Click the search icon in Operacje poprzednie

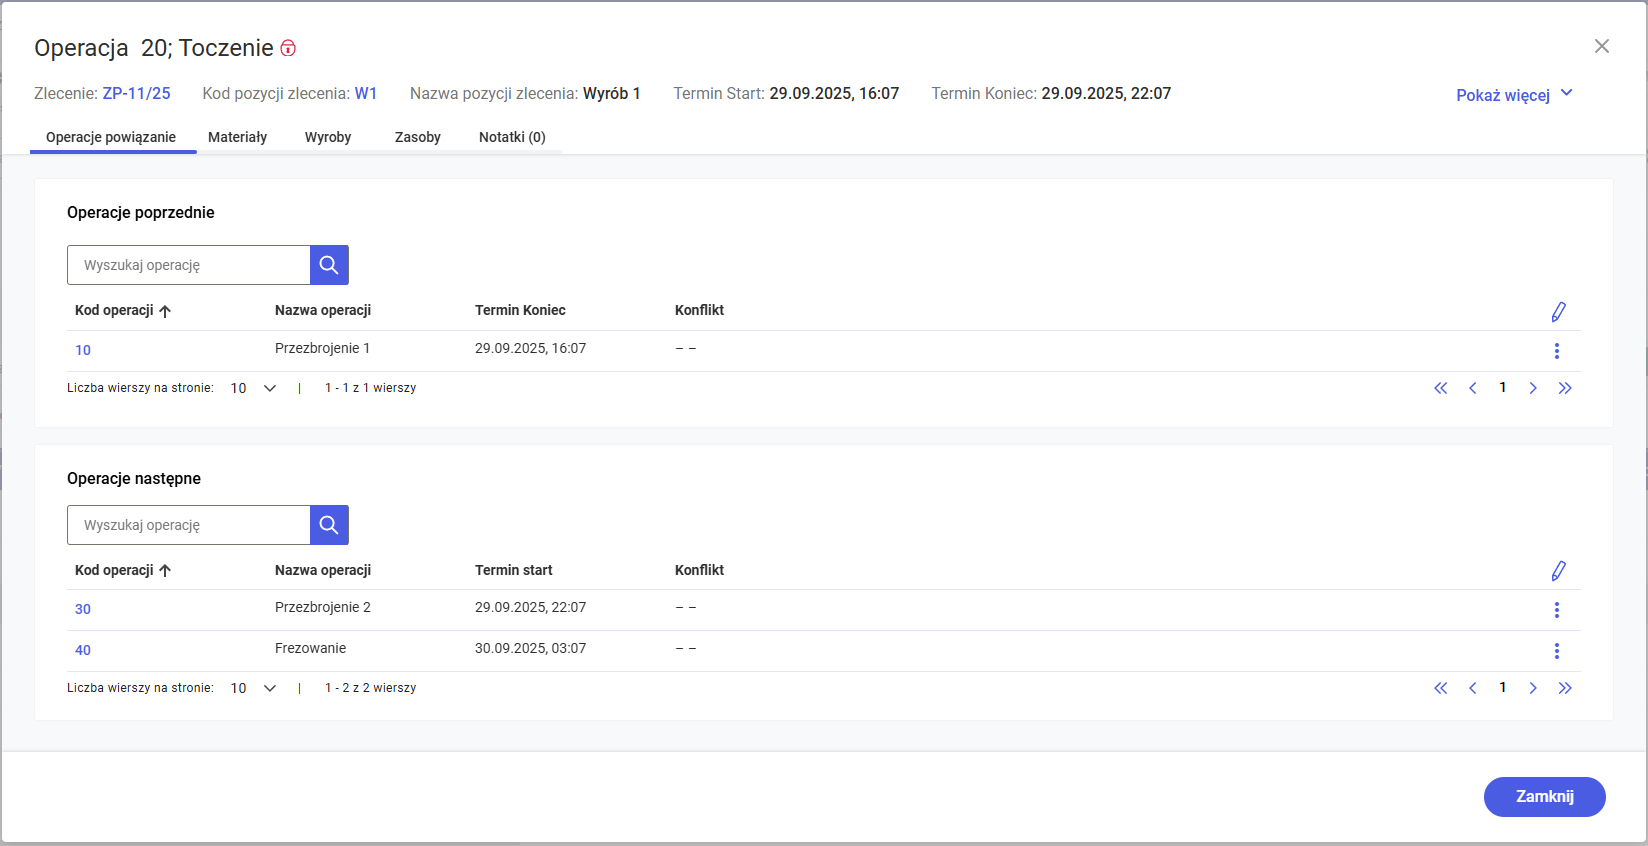pos(329,265)
